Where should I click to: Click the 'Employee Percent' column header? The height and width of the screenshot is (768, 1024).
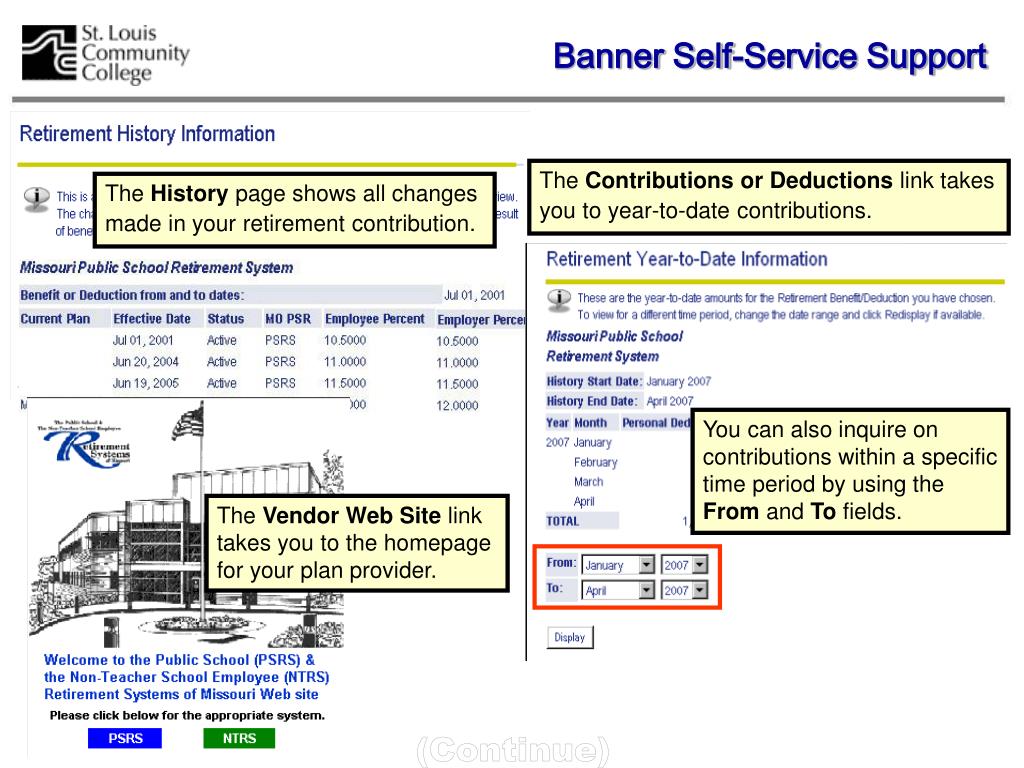(375, 319)
